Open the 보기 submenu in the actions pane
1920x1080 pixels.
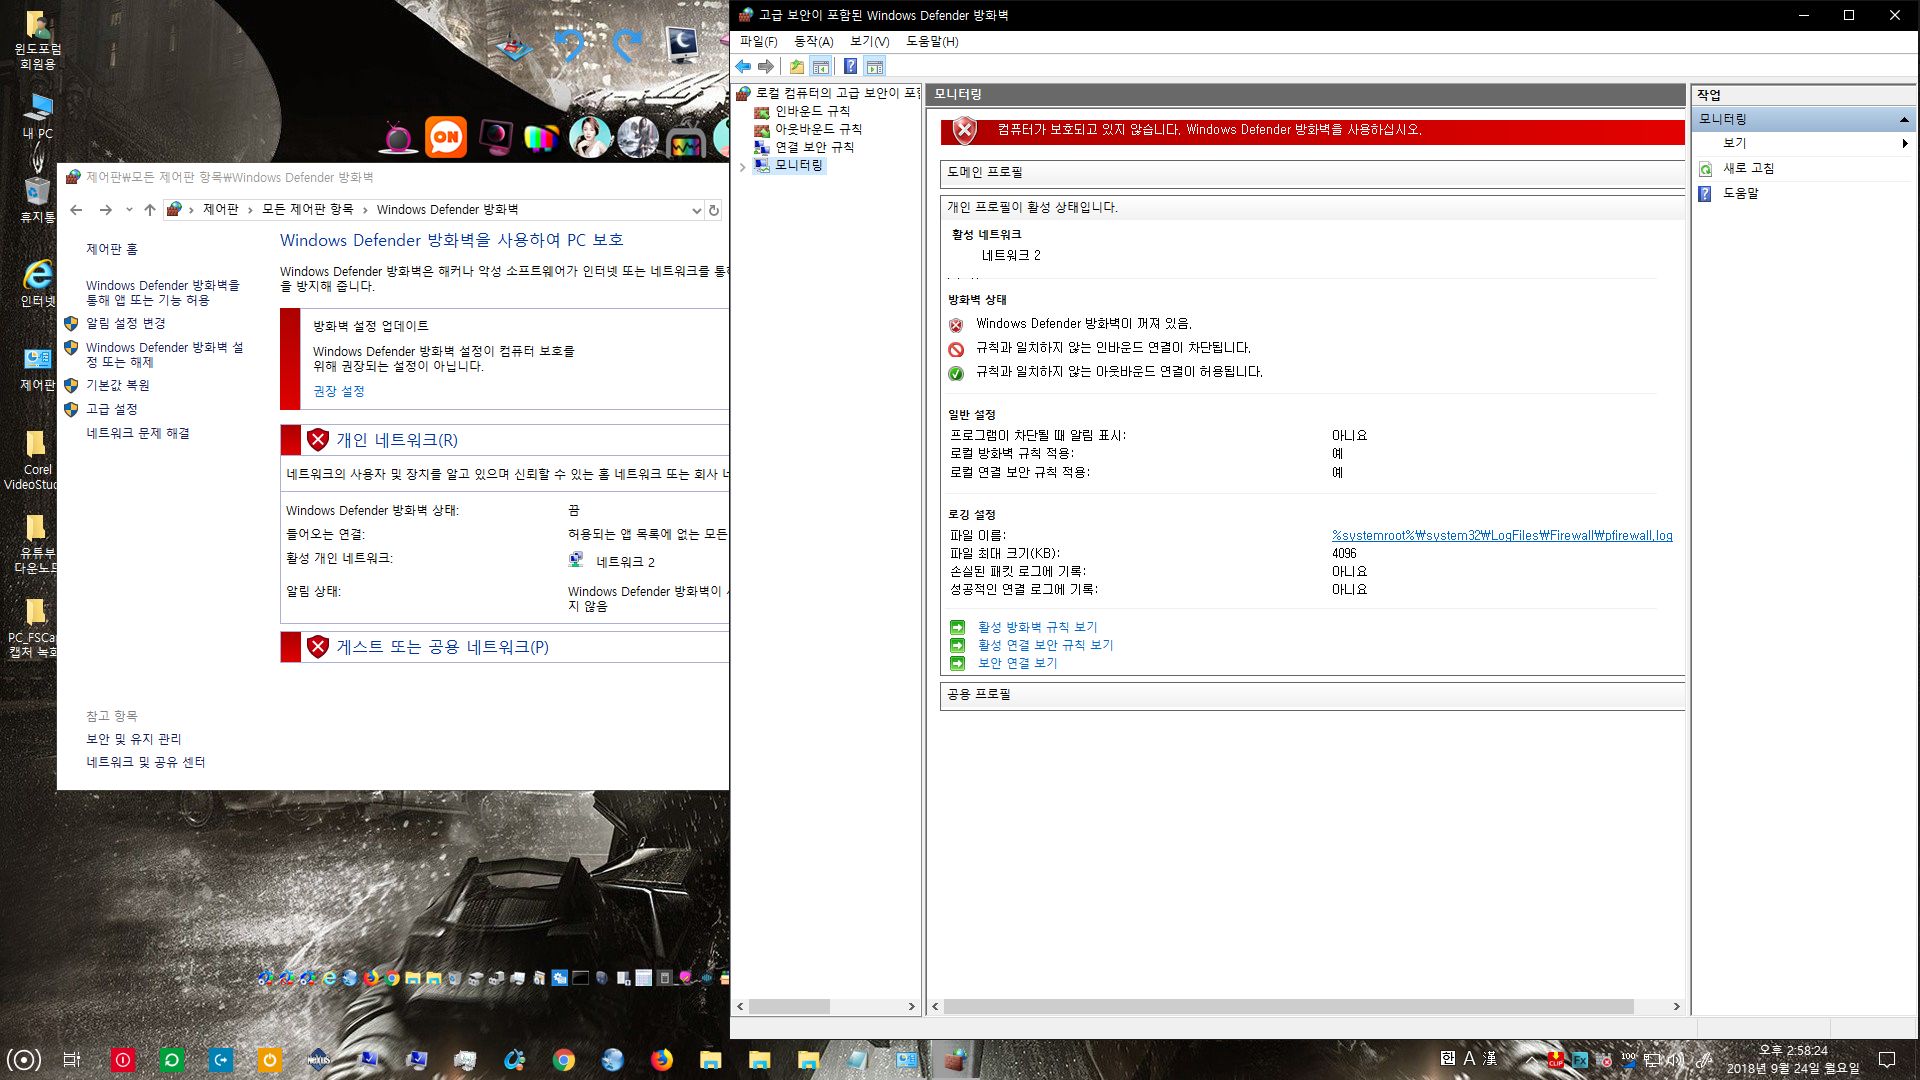1804,143
